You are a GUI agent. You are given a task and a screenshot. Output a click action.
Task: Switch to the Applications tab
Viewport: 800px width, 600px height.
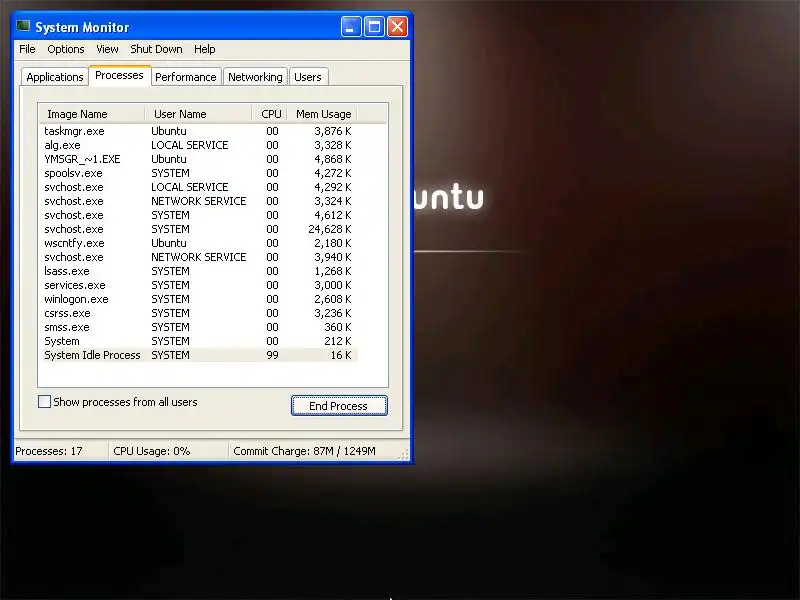tap(55, 77)
